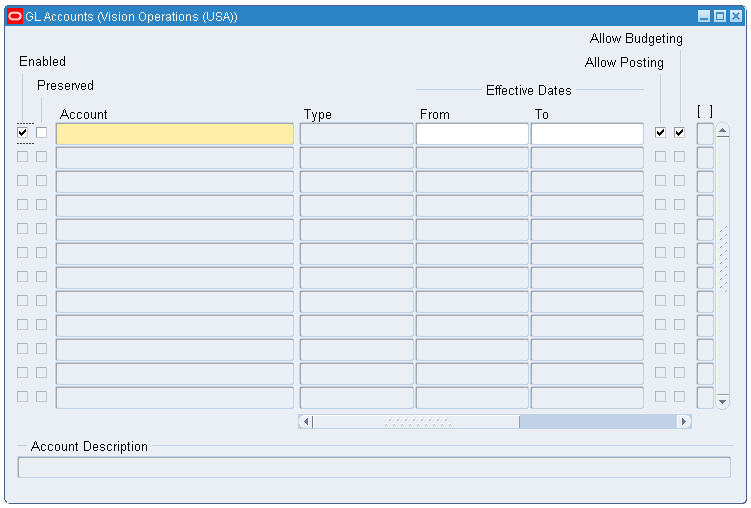Click the Account Description field
This screenshot has width=751, height=508.
coord(374,467)
